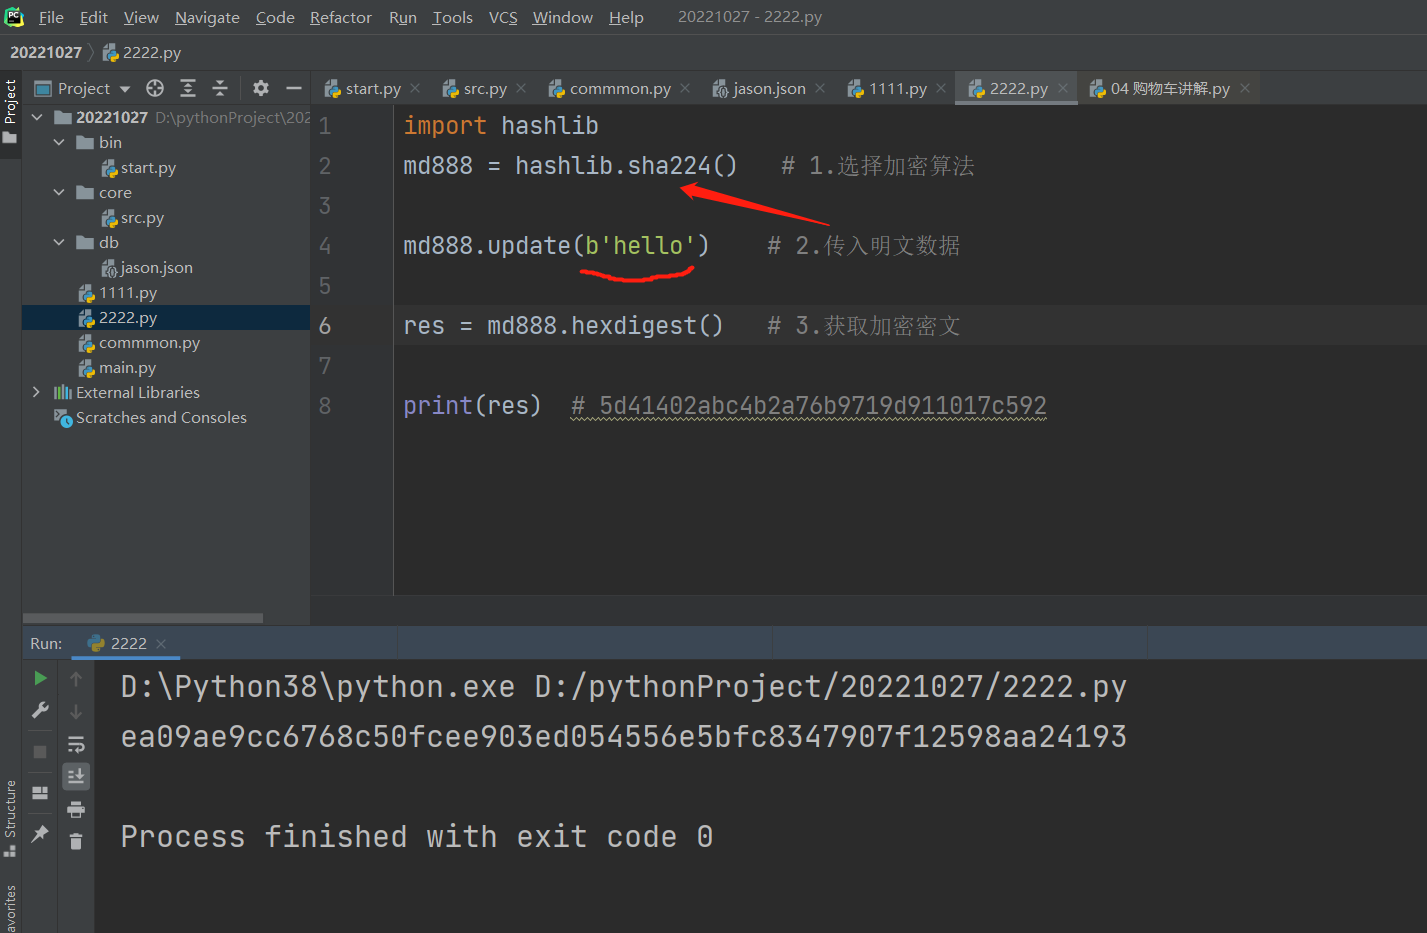Viewport: 1427px width, 933px height.
Task: Click the Collapse All icon in Project panel
Action: click(220, 88)
